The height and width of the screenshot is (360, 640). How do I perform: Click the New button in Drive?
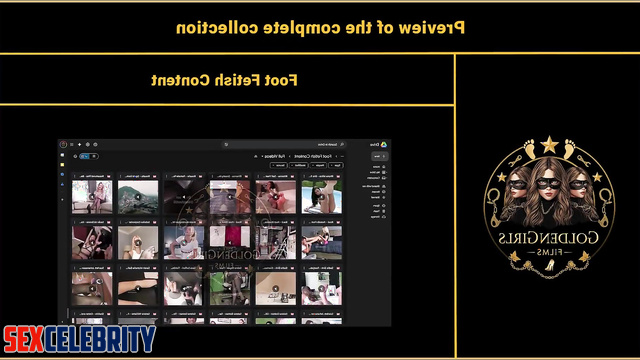[x=380, y=156]
